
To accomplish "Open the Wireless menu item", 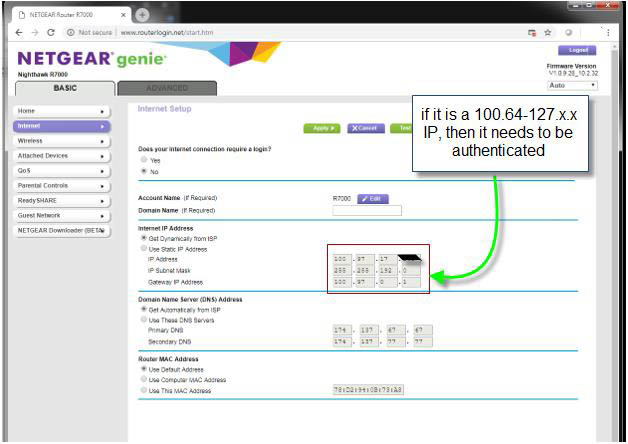I will point(62,141).
